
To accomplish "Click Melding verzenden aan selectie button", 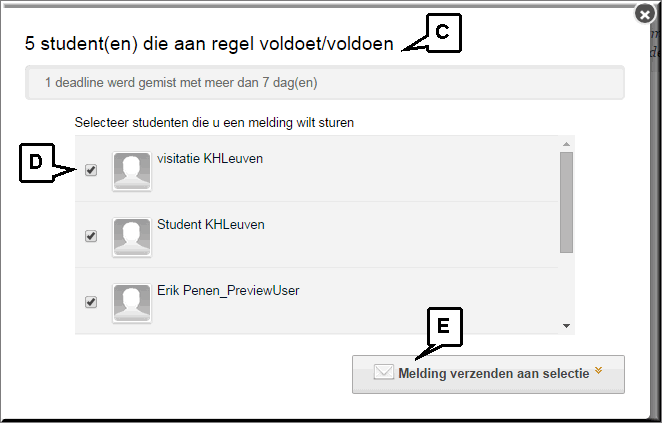I will coord(488,374).
